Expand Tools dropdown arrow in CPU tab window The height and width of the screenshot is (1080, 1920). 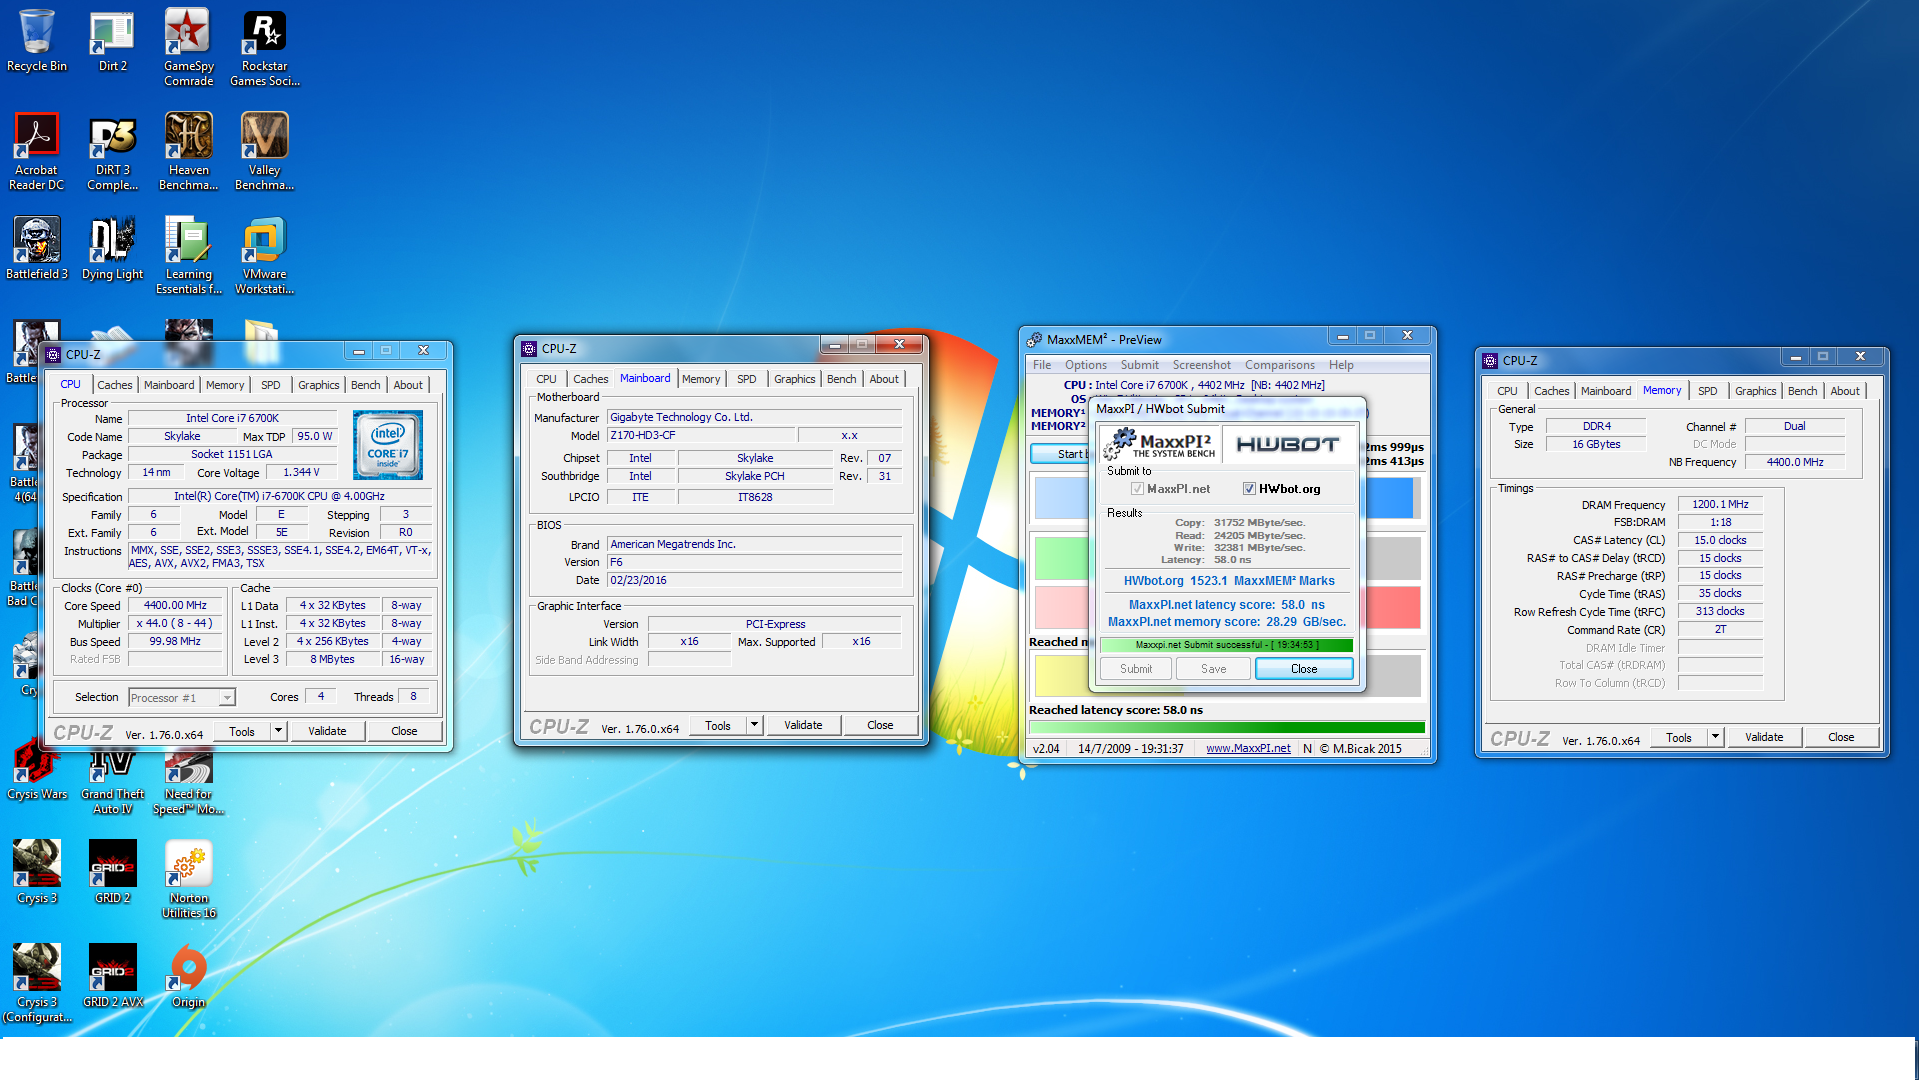pyautogui.click(x=278, y=731)
